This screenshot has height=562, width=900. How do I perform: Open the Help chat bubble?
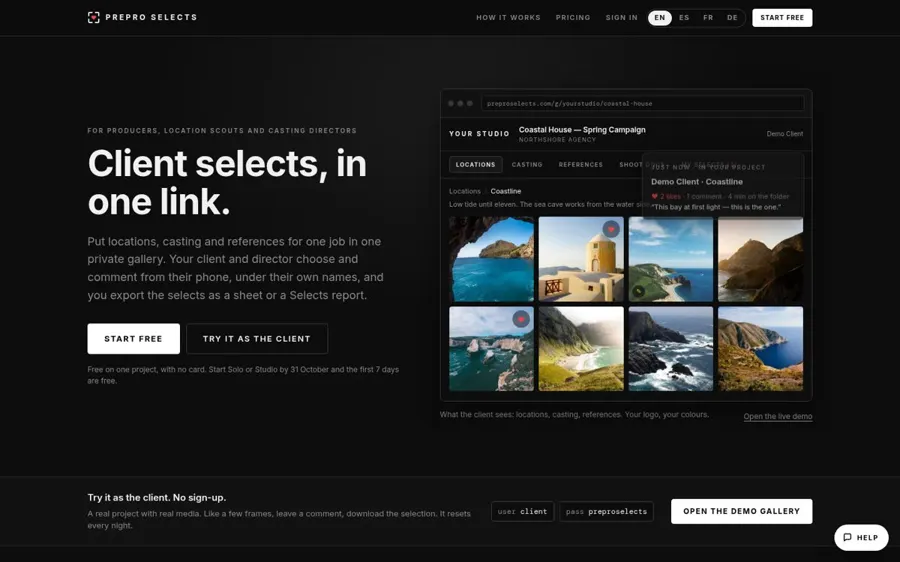point(860,537)
